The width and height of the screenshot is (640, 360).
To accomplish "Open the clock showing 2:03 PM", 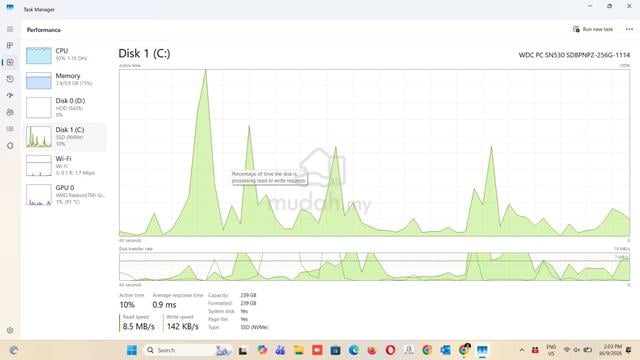I will pyautogui.click(x=610, y=350).
